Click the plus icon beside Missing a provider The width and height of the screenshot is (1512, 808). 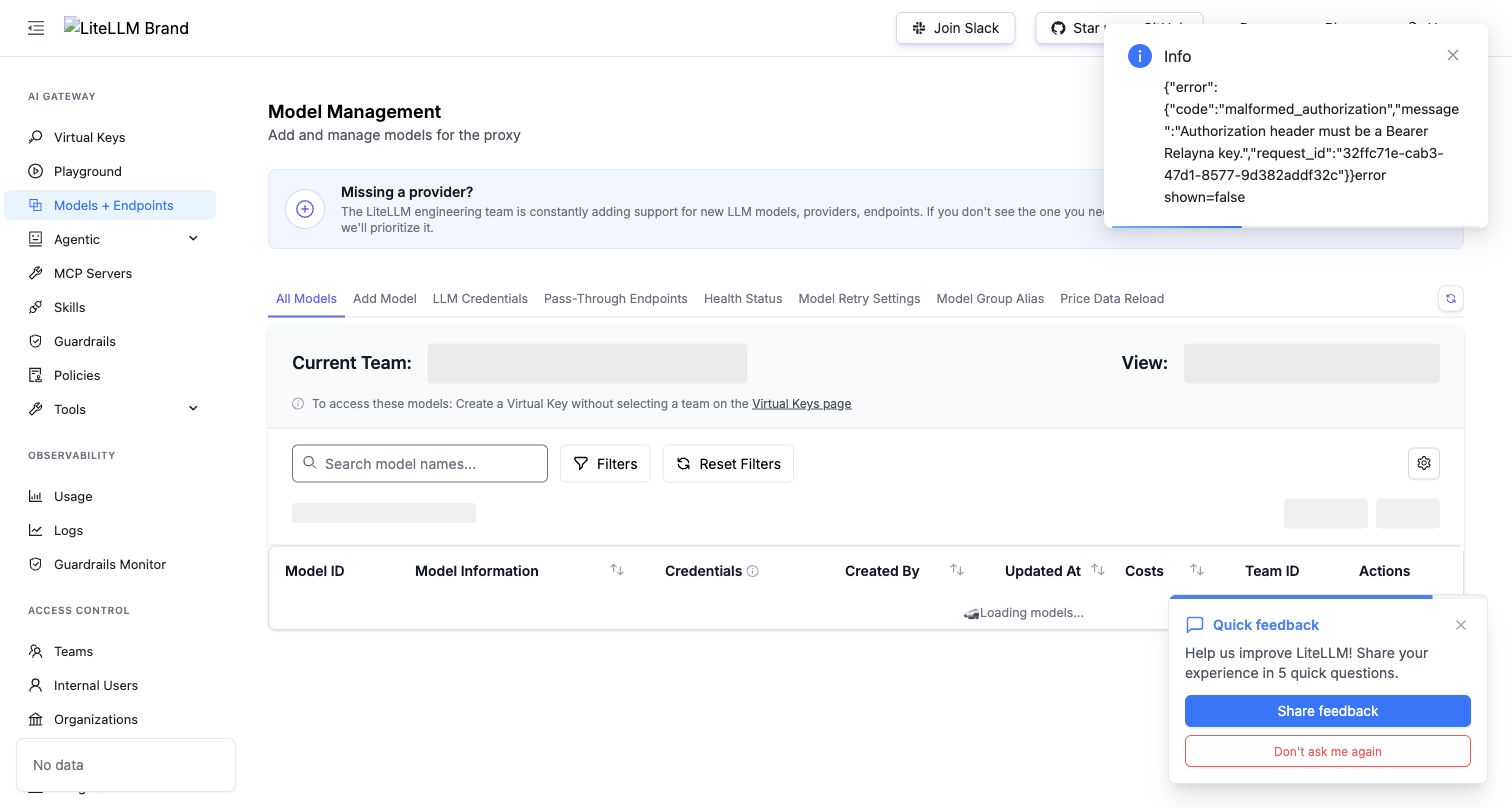point(305,209)
